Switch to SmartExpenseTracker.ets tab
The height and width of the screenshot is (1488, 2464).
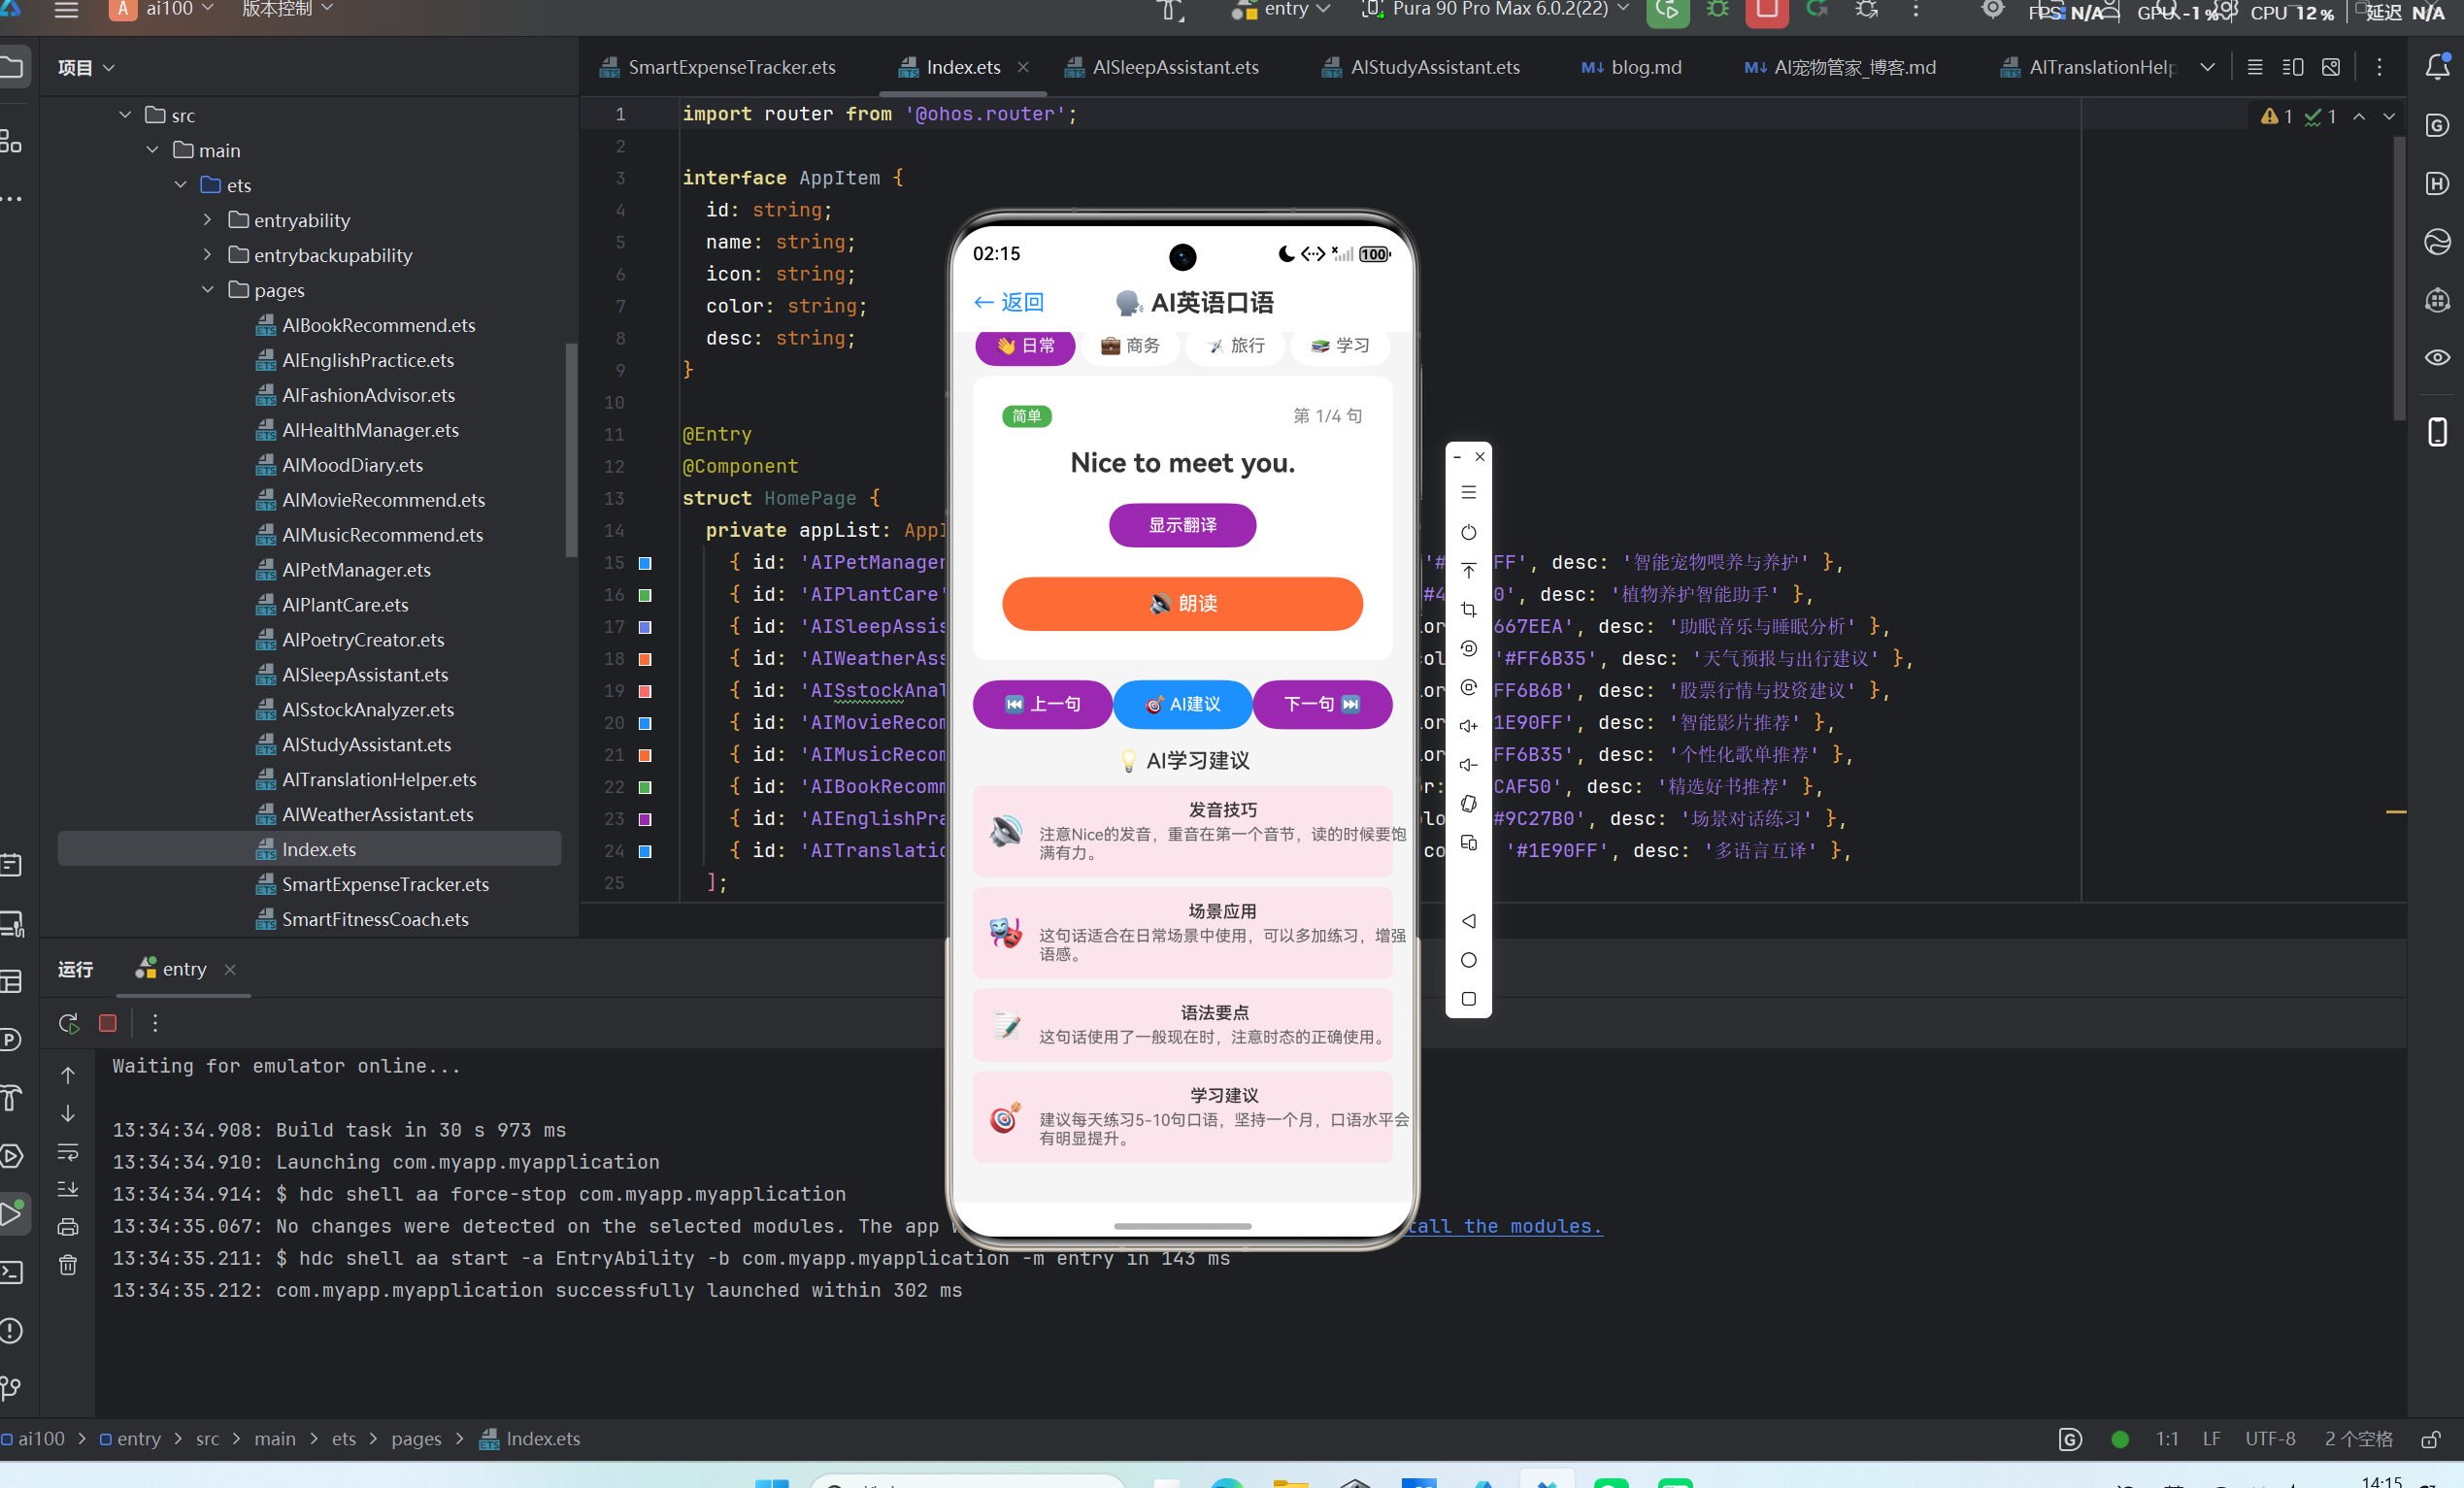[718, 67]
